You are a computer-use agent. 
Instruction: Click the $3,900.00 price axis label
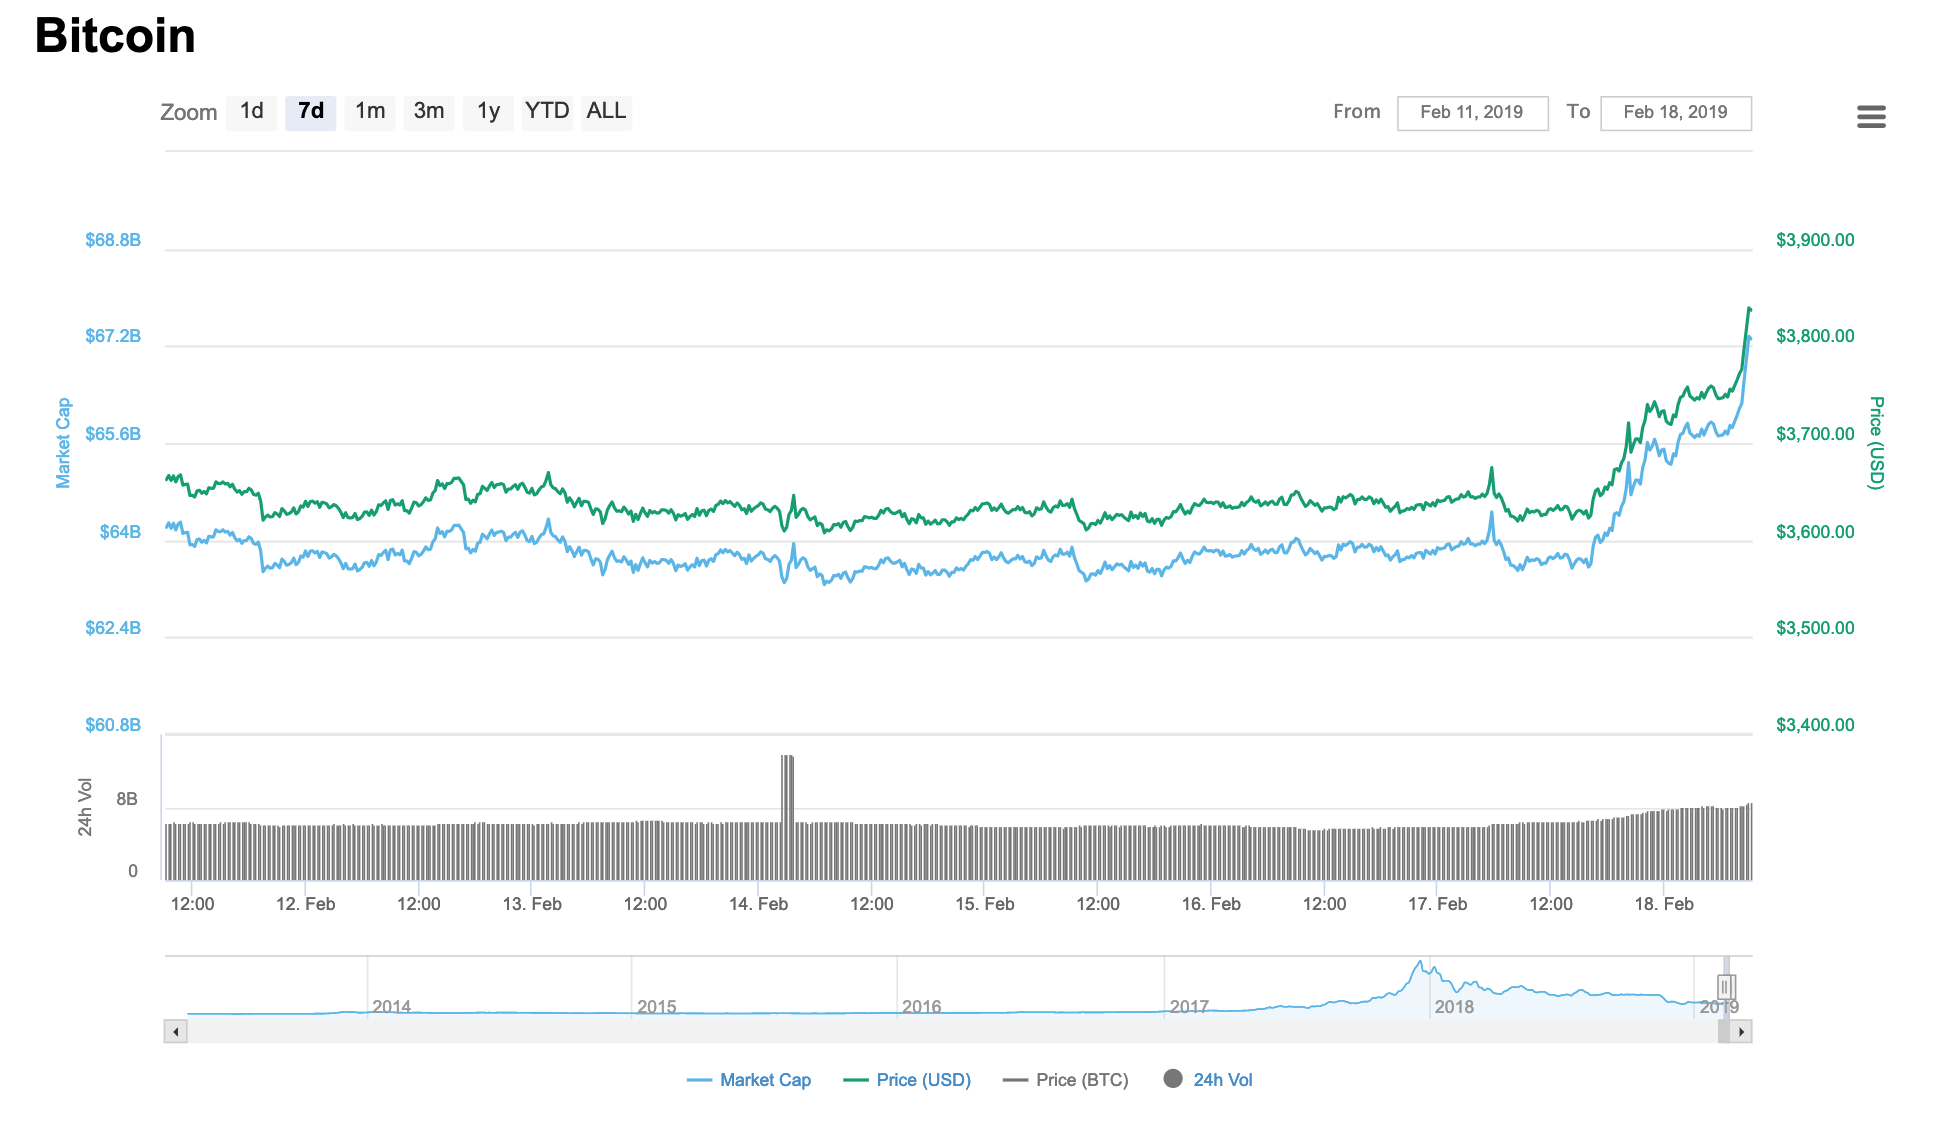(1815, 240)
